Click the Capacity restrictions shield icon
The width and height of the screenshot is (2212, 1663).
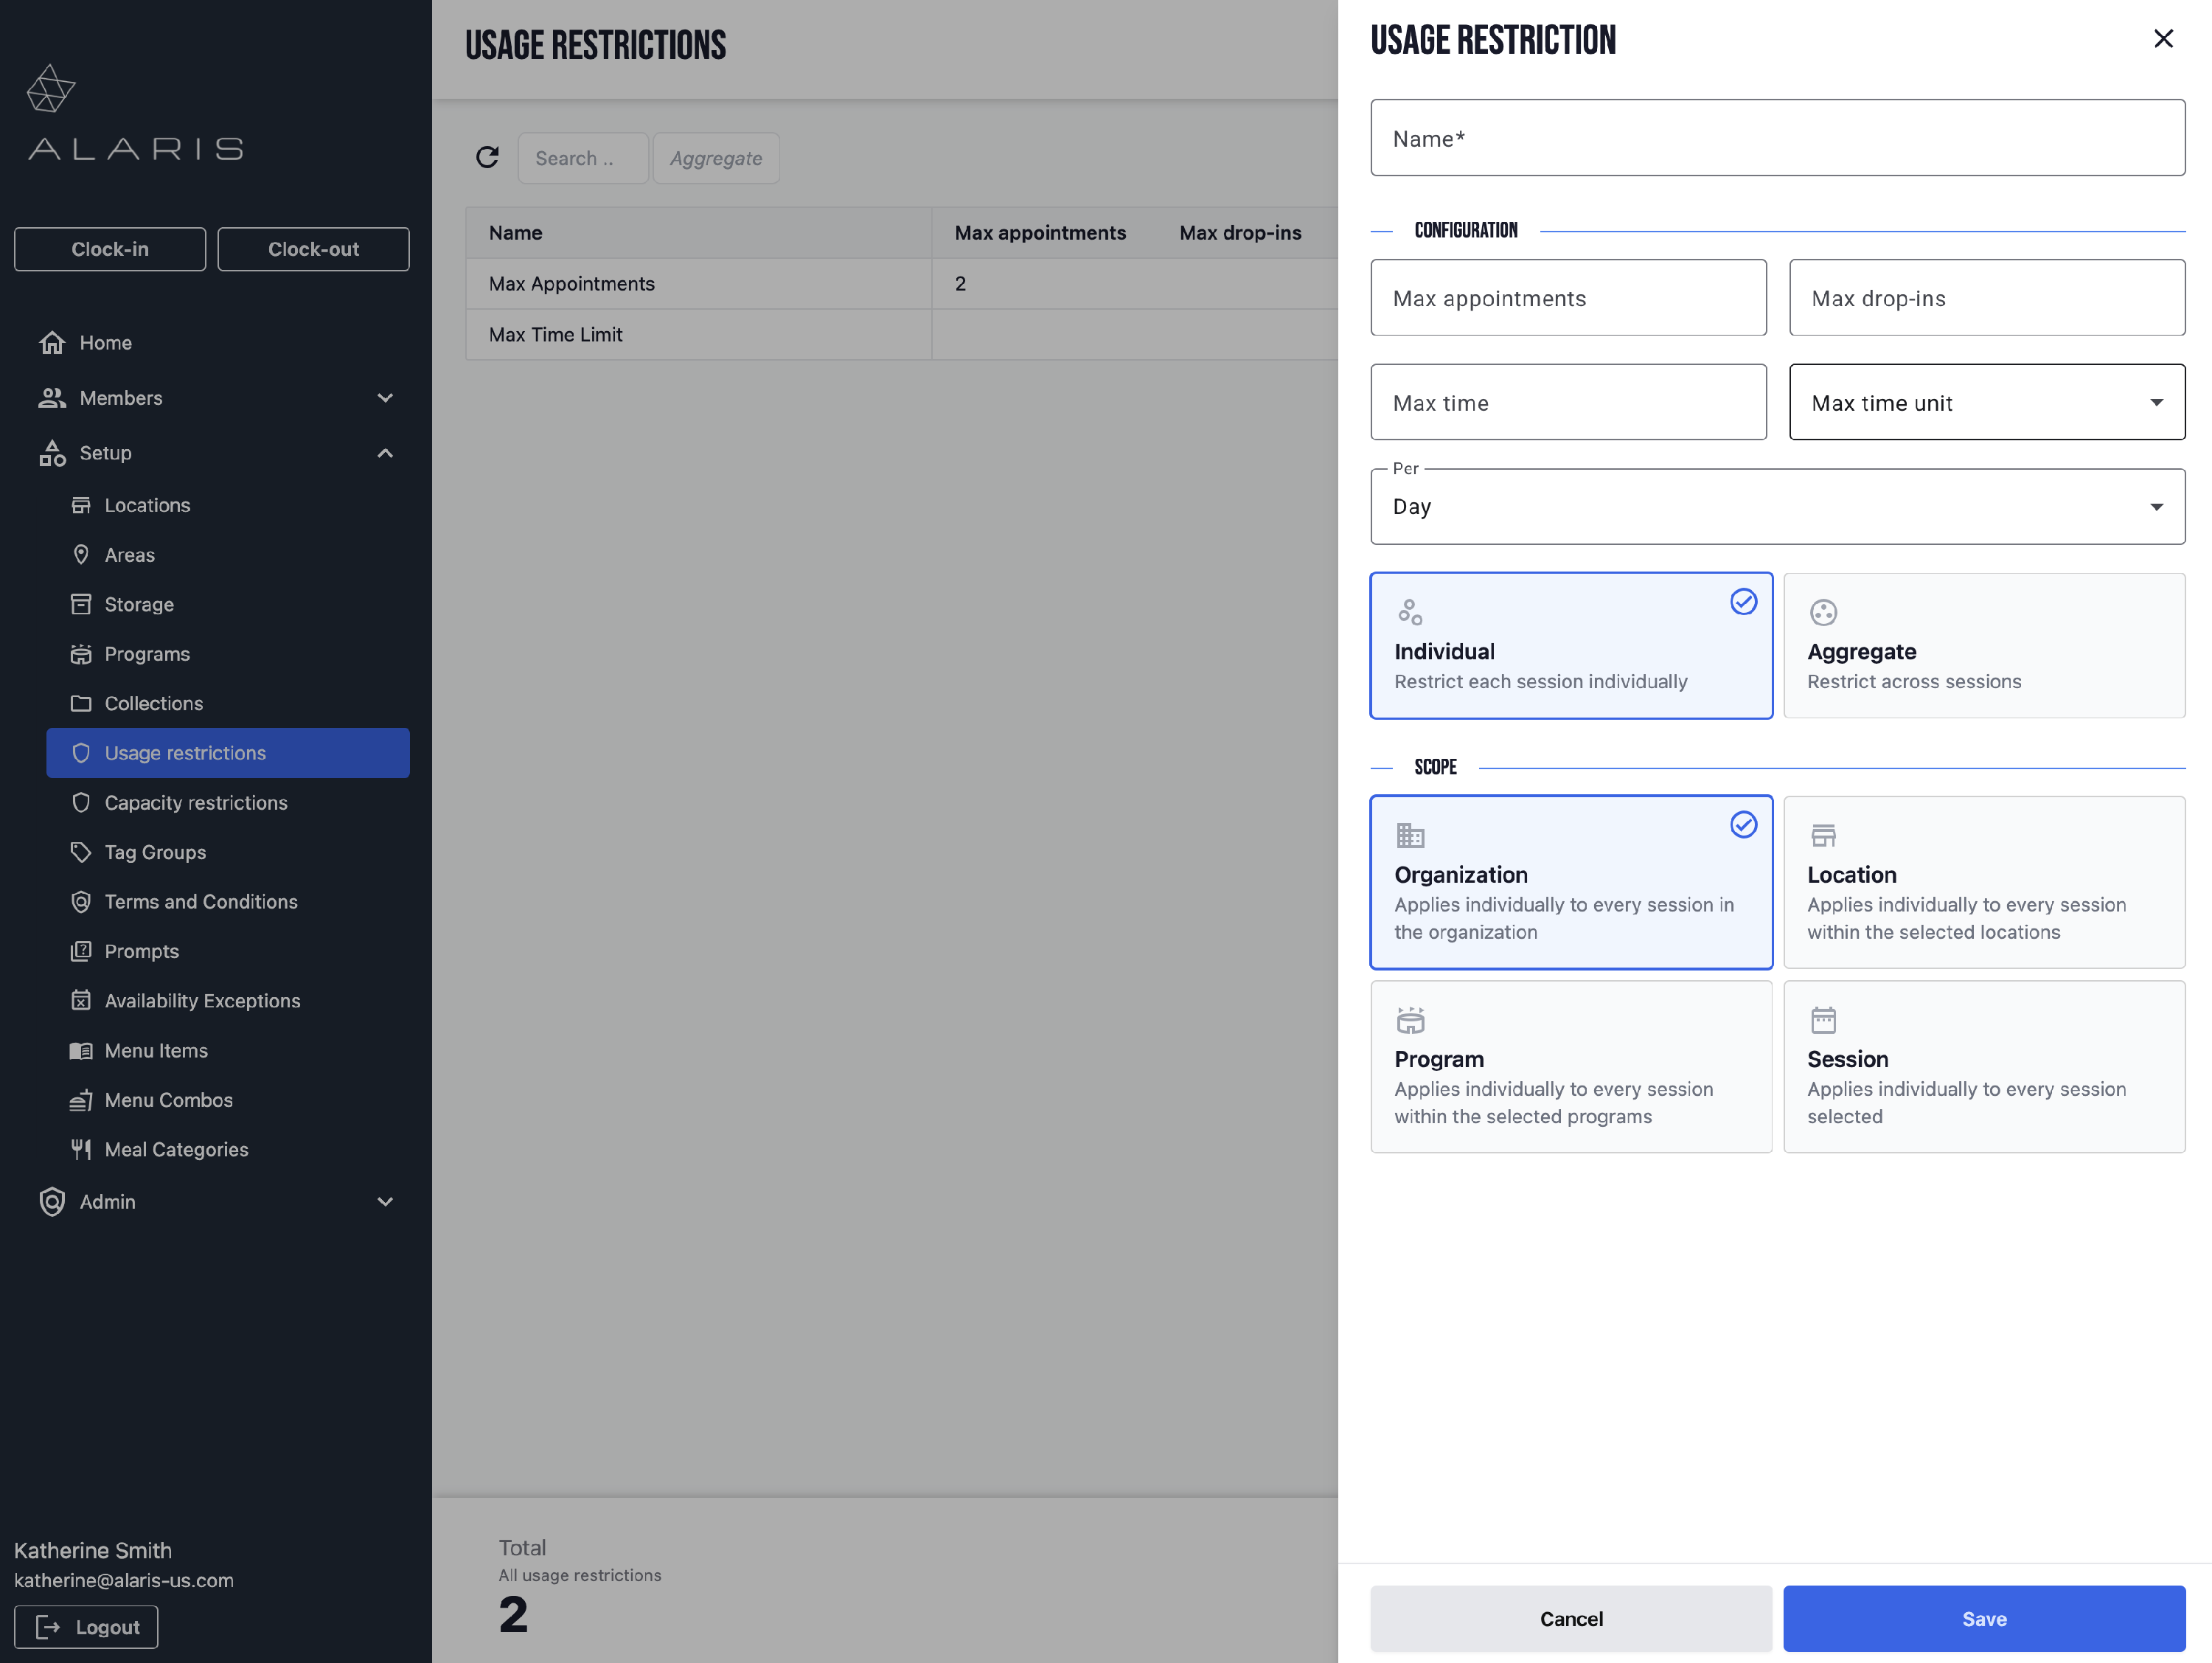coord(81,803)
